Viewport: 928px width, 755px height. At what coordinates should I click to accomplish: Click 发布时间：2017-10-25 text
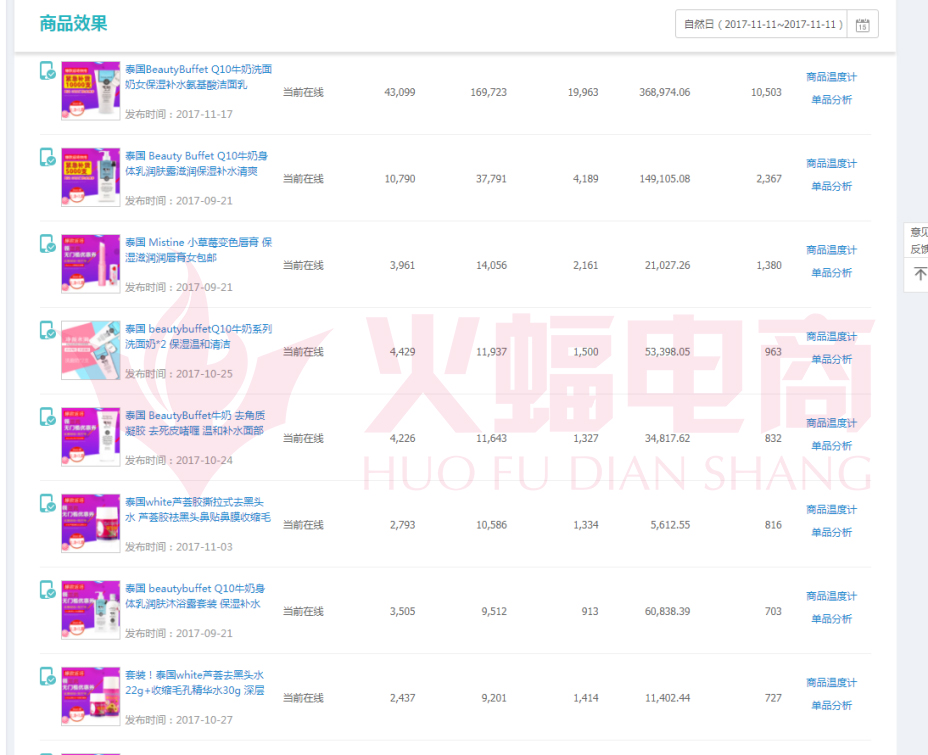[x=179, y=374]
